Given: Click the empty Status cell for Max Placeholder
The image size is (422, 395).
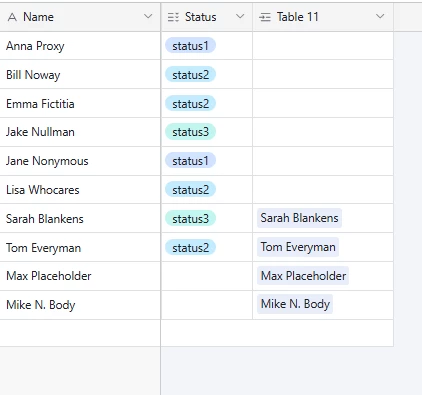Looking at the screenshot, I should coord(207,276).
